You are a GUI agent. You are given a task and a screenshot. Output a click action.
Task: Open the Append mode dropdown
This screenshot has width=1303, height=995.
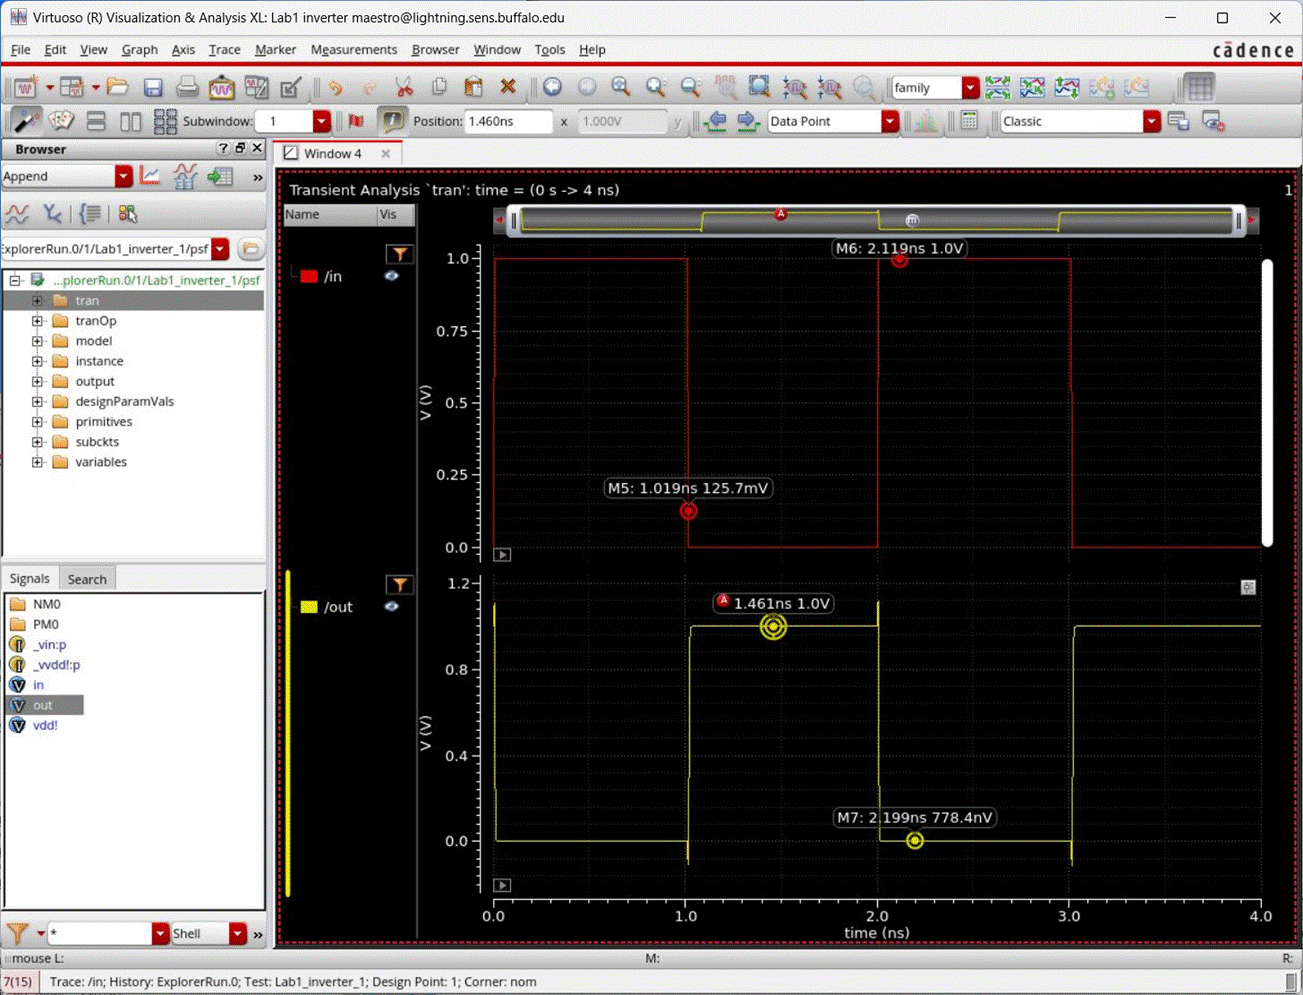click(123, 176)
